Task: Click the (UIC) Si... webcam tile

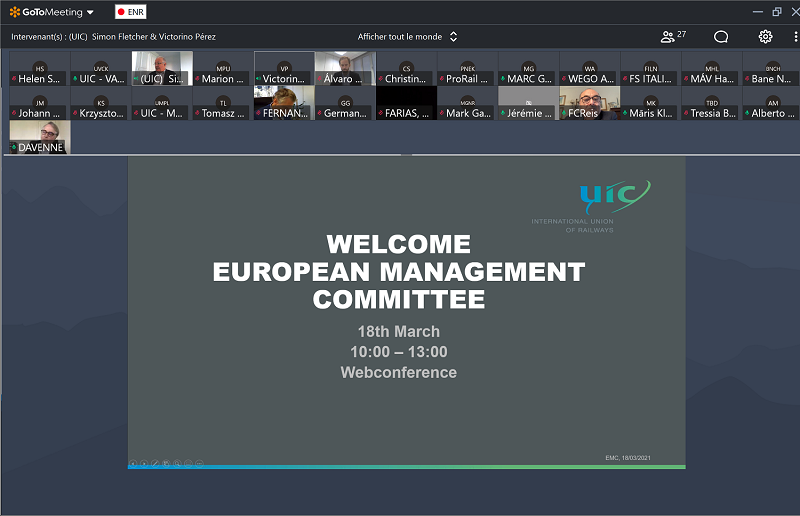Action: coord(162,68)
